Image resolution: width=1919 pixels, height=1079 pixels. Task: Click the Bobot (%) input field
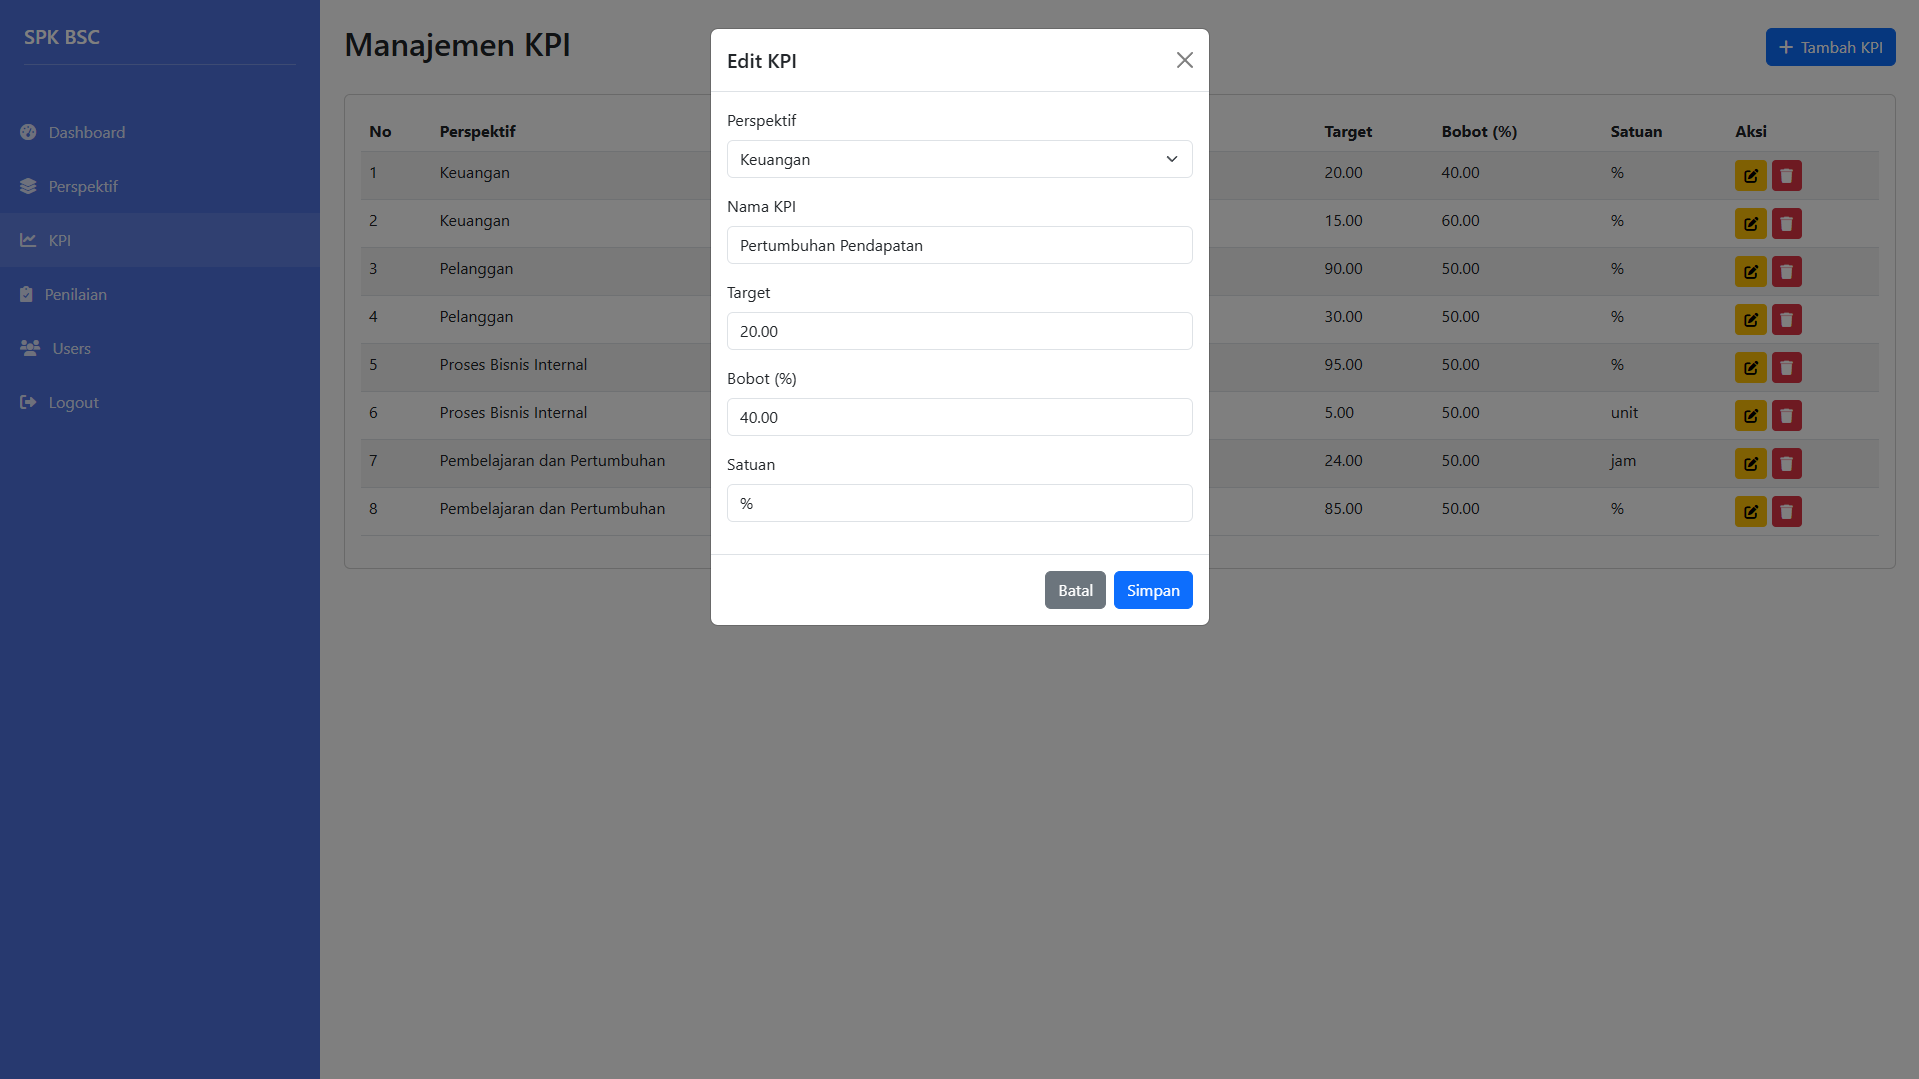pyautogui.click(x=959, y=417)
